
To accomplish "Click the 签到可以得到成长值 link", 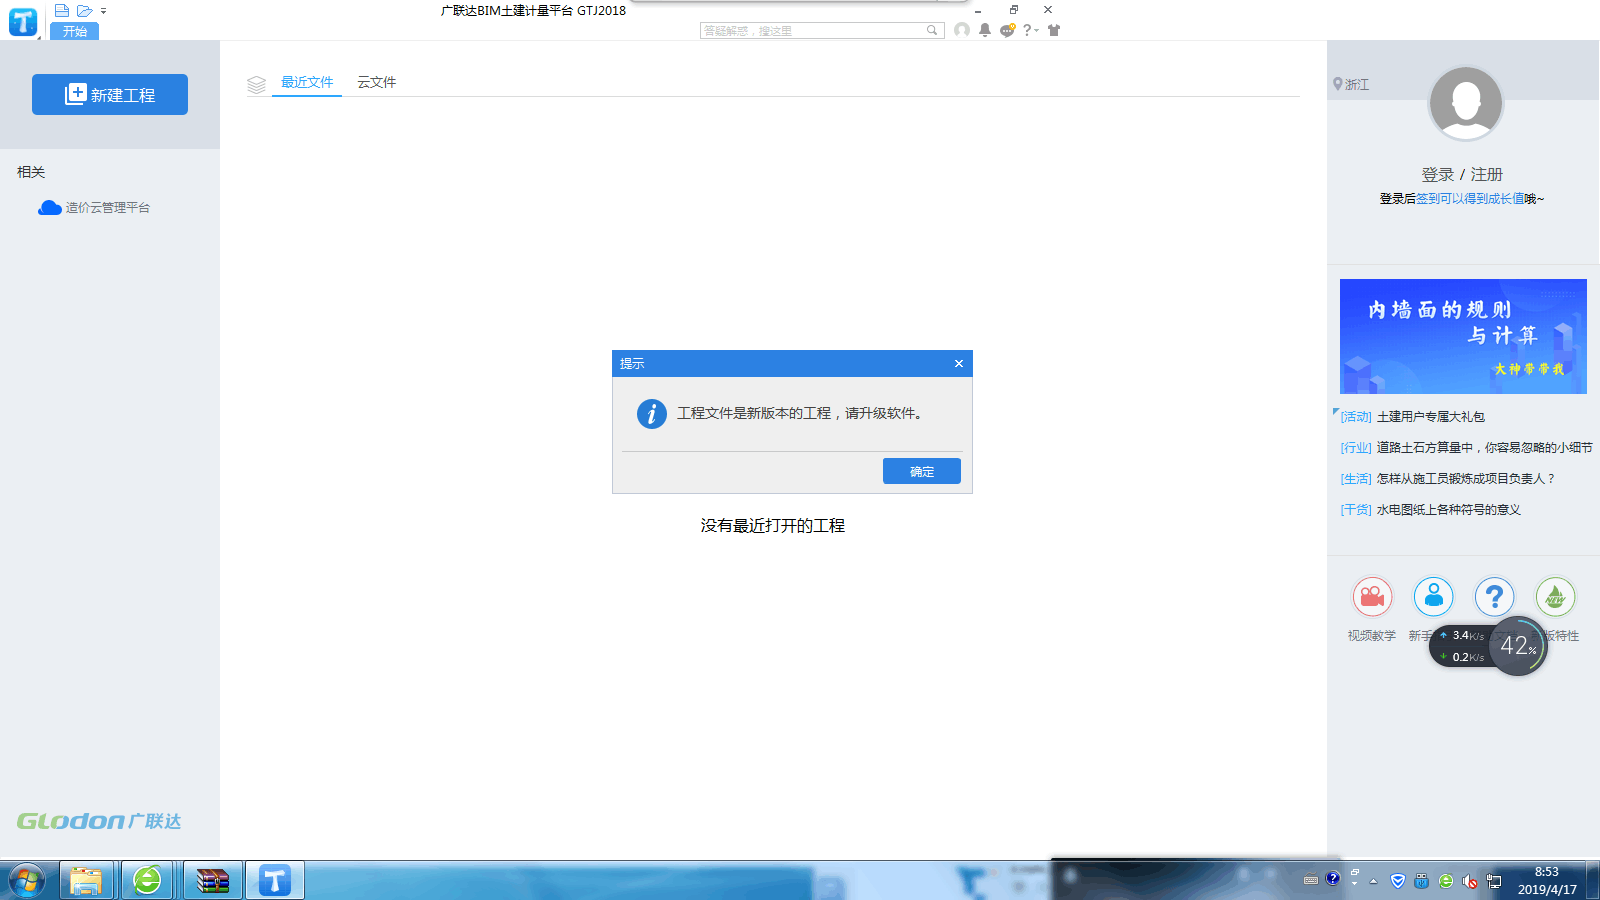I will tap(1469, 199).
